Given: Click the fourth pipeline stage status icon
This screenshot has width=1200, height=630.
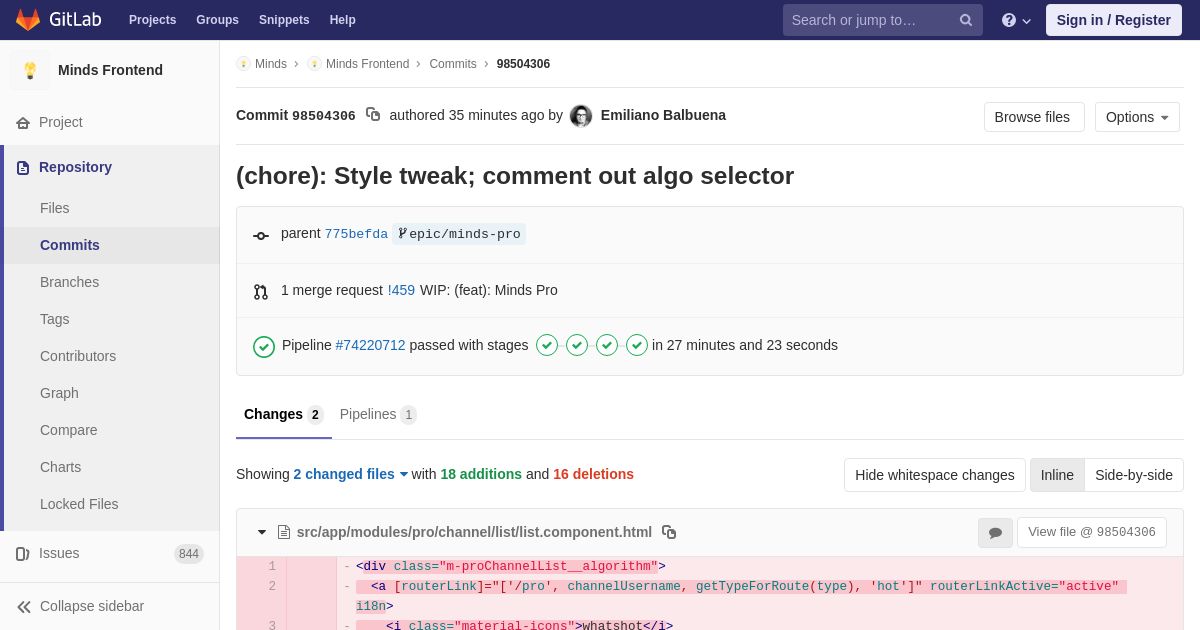Looking at the screenshot, I should pyautogui.click(x=637, y=345).
